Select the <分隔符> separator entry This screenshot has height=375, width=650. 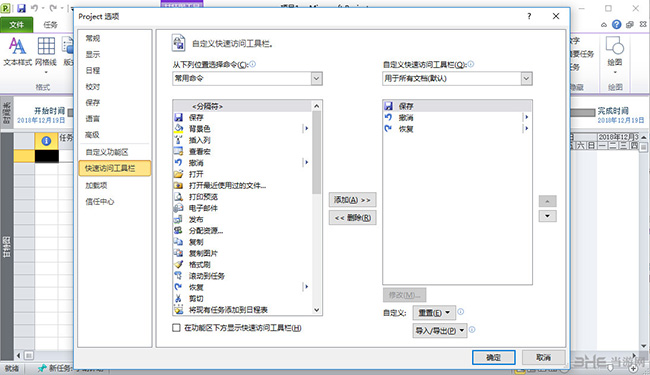(x=242, y=106)
